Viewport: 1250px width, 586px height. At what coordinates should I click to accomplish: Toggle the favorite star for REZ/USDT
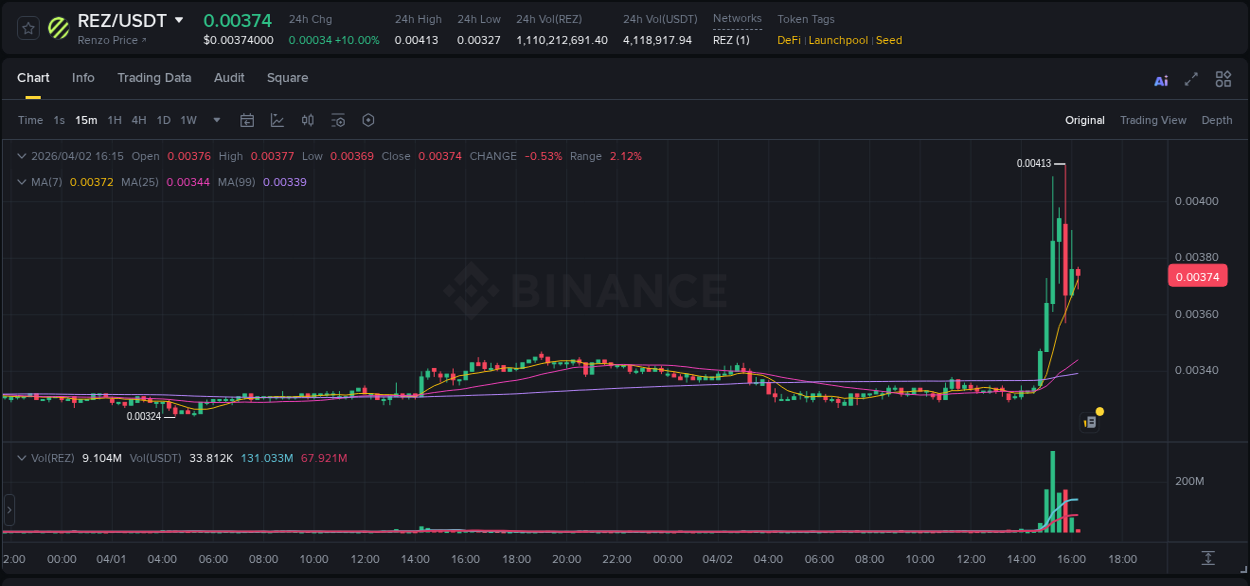click(27, 28)
